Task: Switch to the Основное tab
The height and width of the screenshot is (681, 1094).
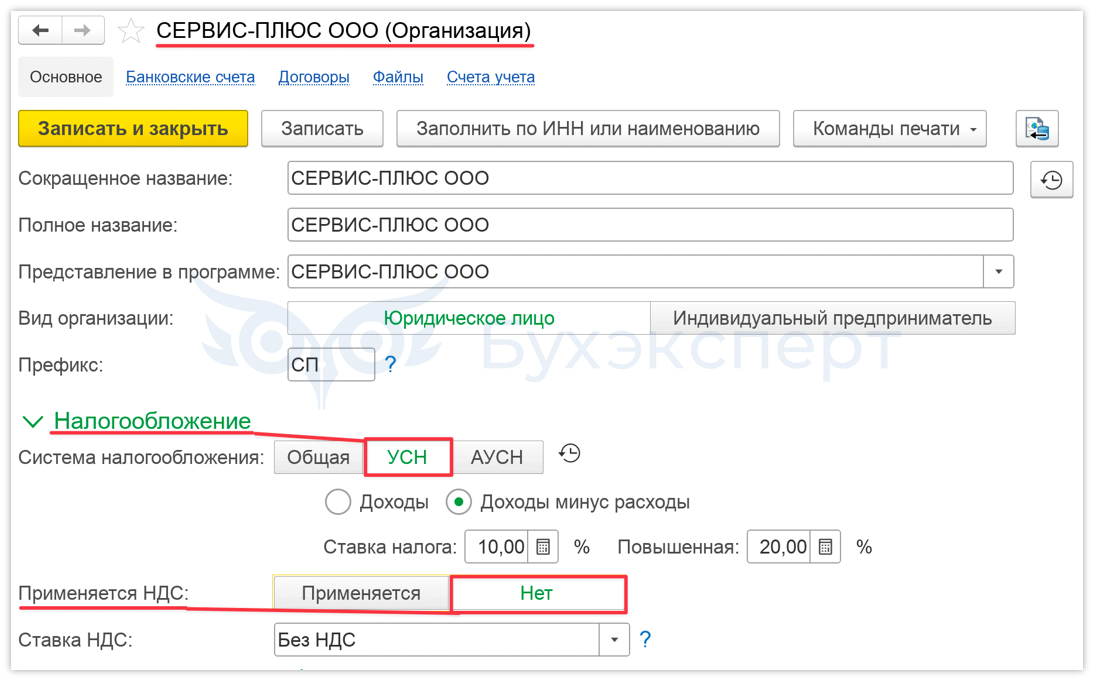Action: click(66, 77)
